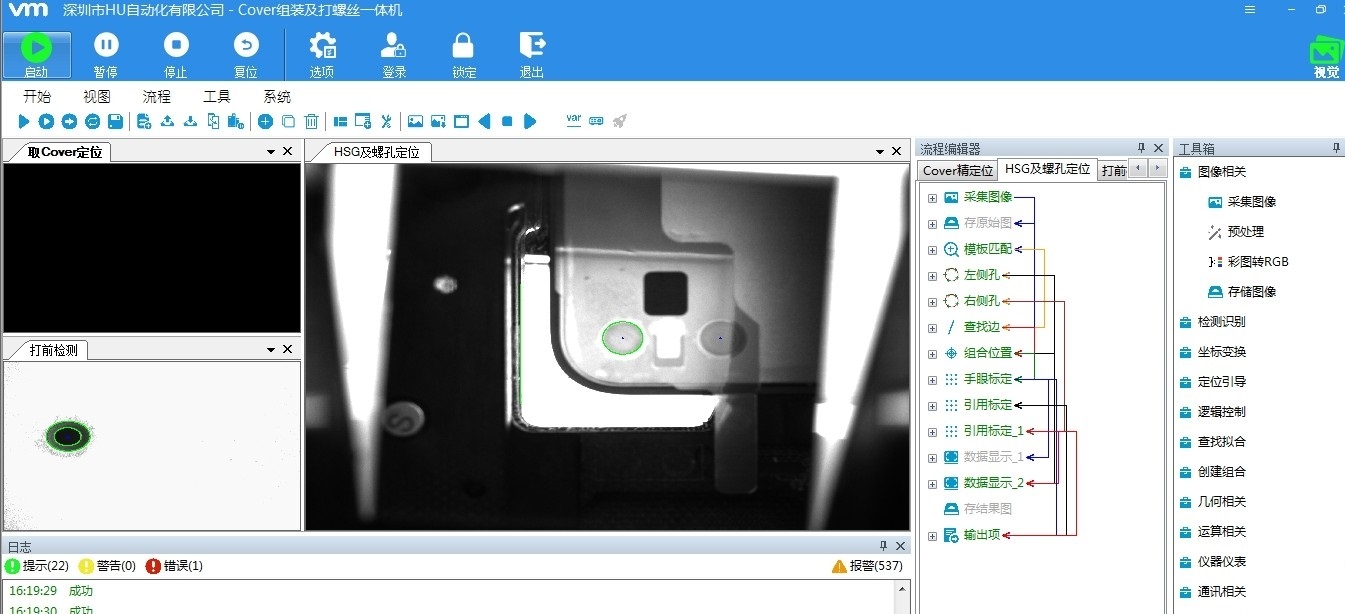Expand the 查找边 node
Image resolution: width=1345 pixels, height=614 pixels.
[932, 328]
